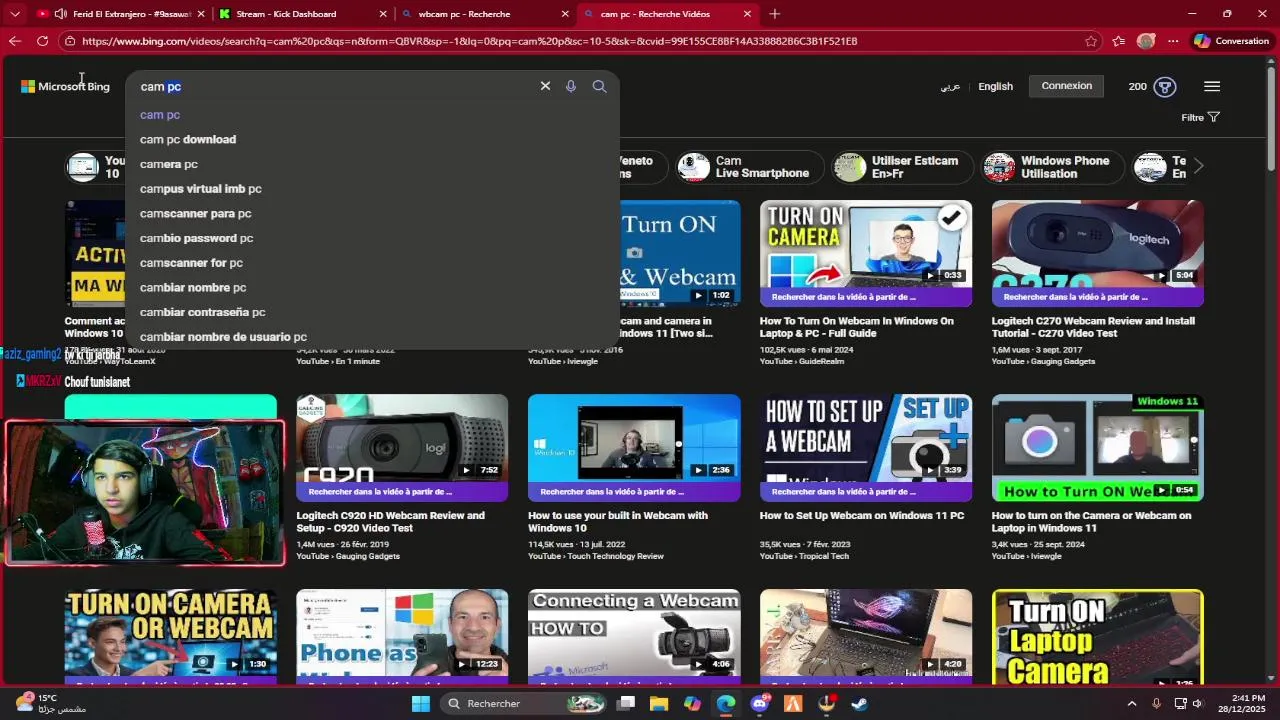Open the Filtre funnel control

tap(1200, 117)
